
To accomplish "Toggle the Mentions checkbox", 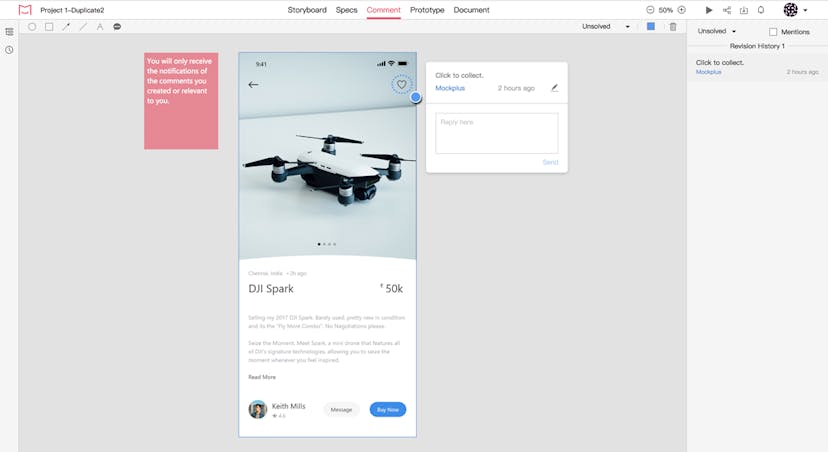I will tap(773, 32).
